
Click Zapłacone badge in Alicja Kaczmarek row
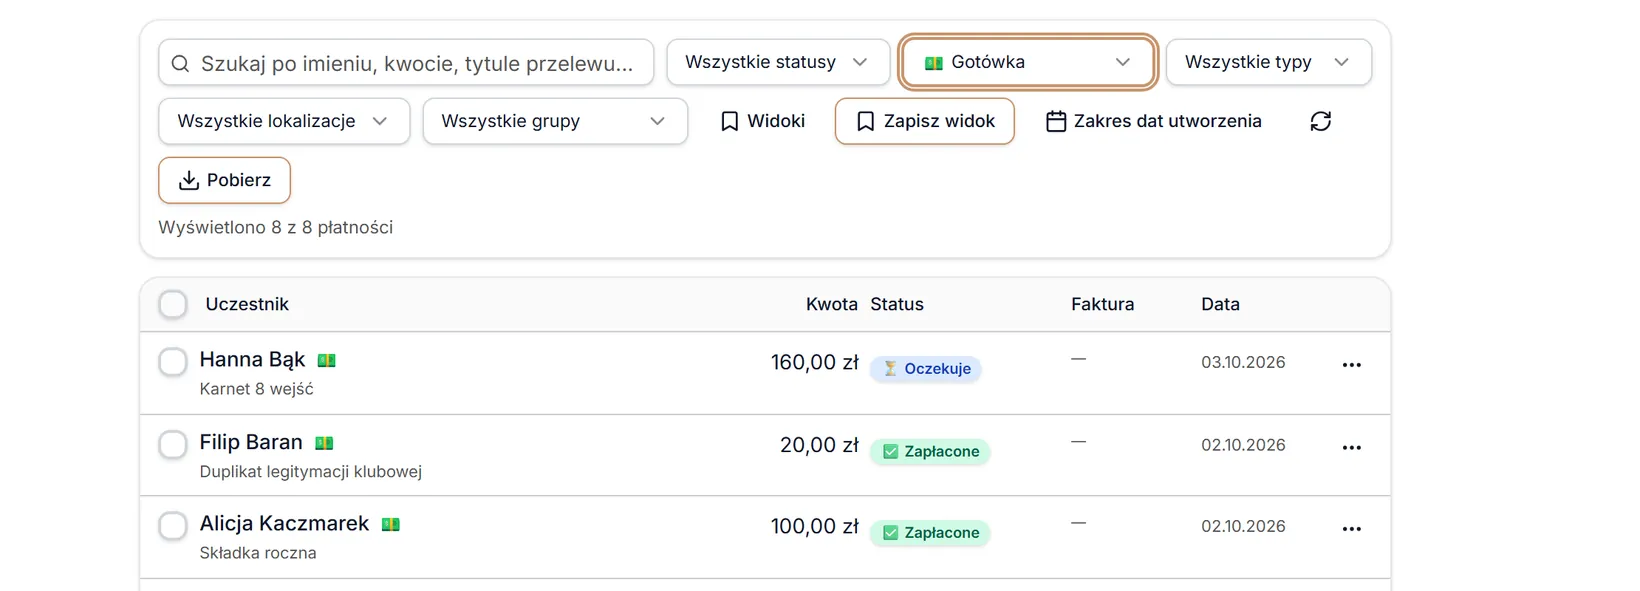[x=930, y=533]
